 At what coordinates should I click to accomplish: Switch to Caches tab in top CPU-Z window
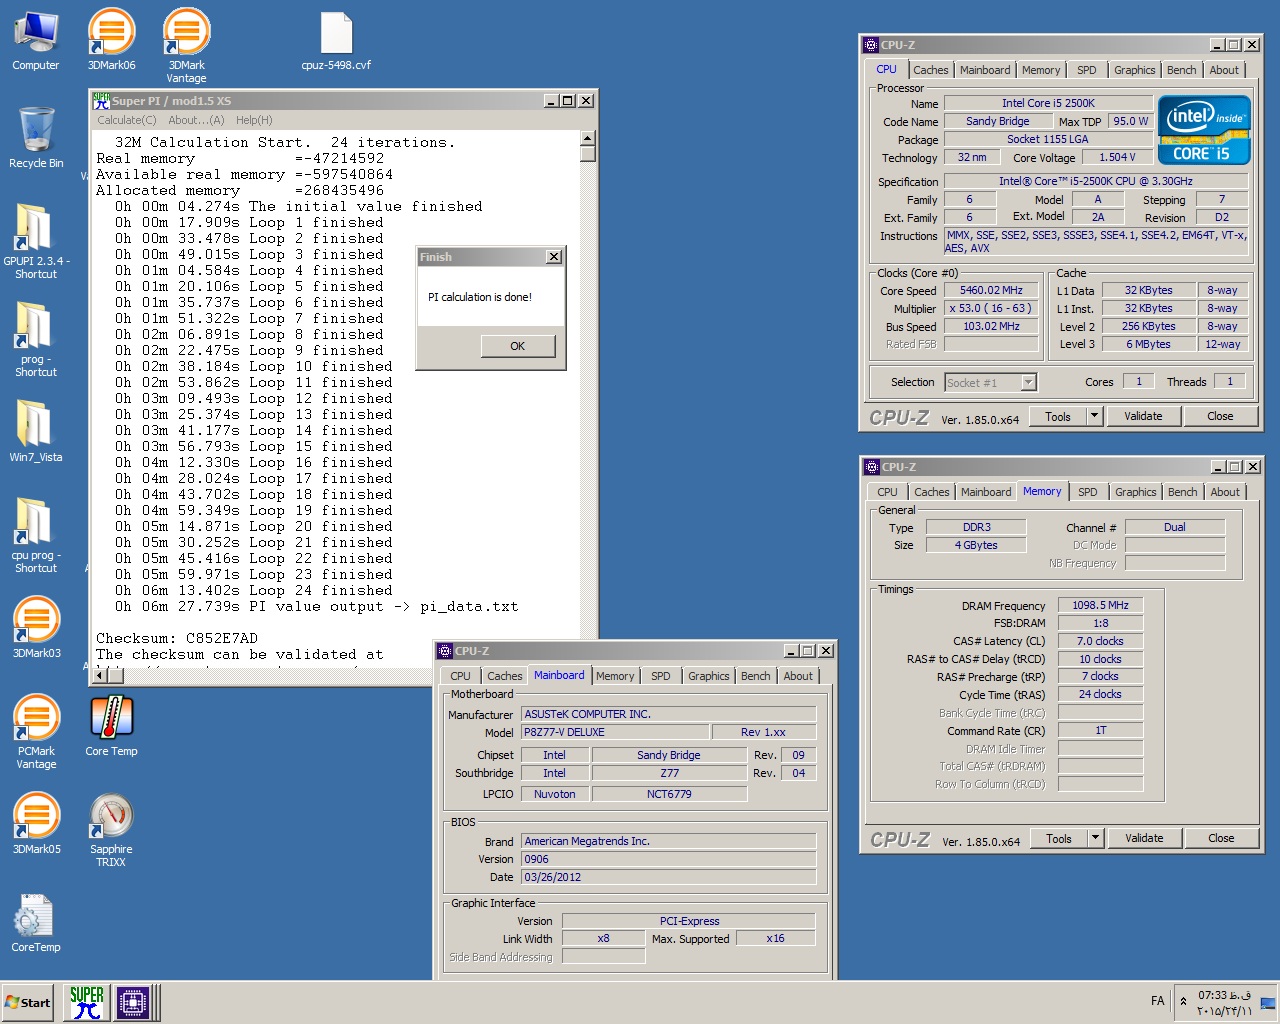(x=930, y=70)
